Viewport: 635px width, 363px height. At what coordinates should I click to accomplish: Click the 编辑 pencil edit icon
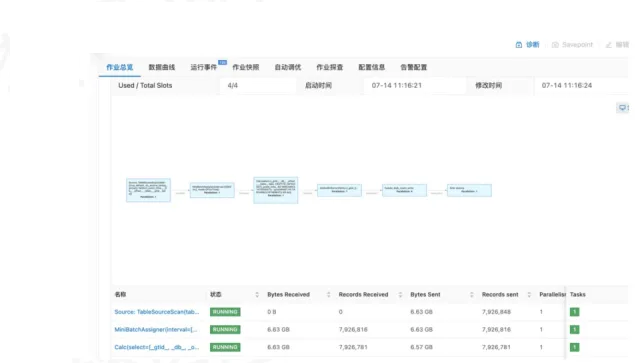[608, 45]
